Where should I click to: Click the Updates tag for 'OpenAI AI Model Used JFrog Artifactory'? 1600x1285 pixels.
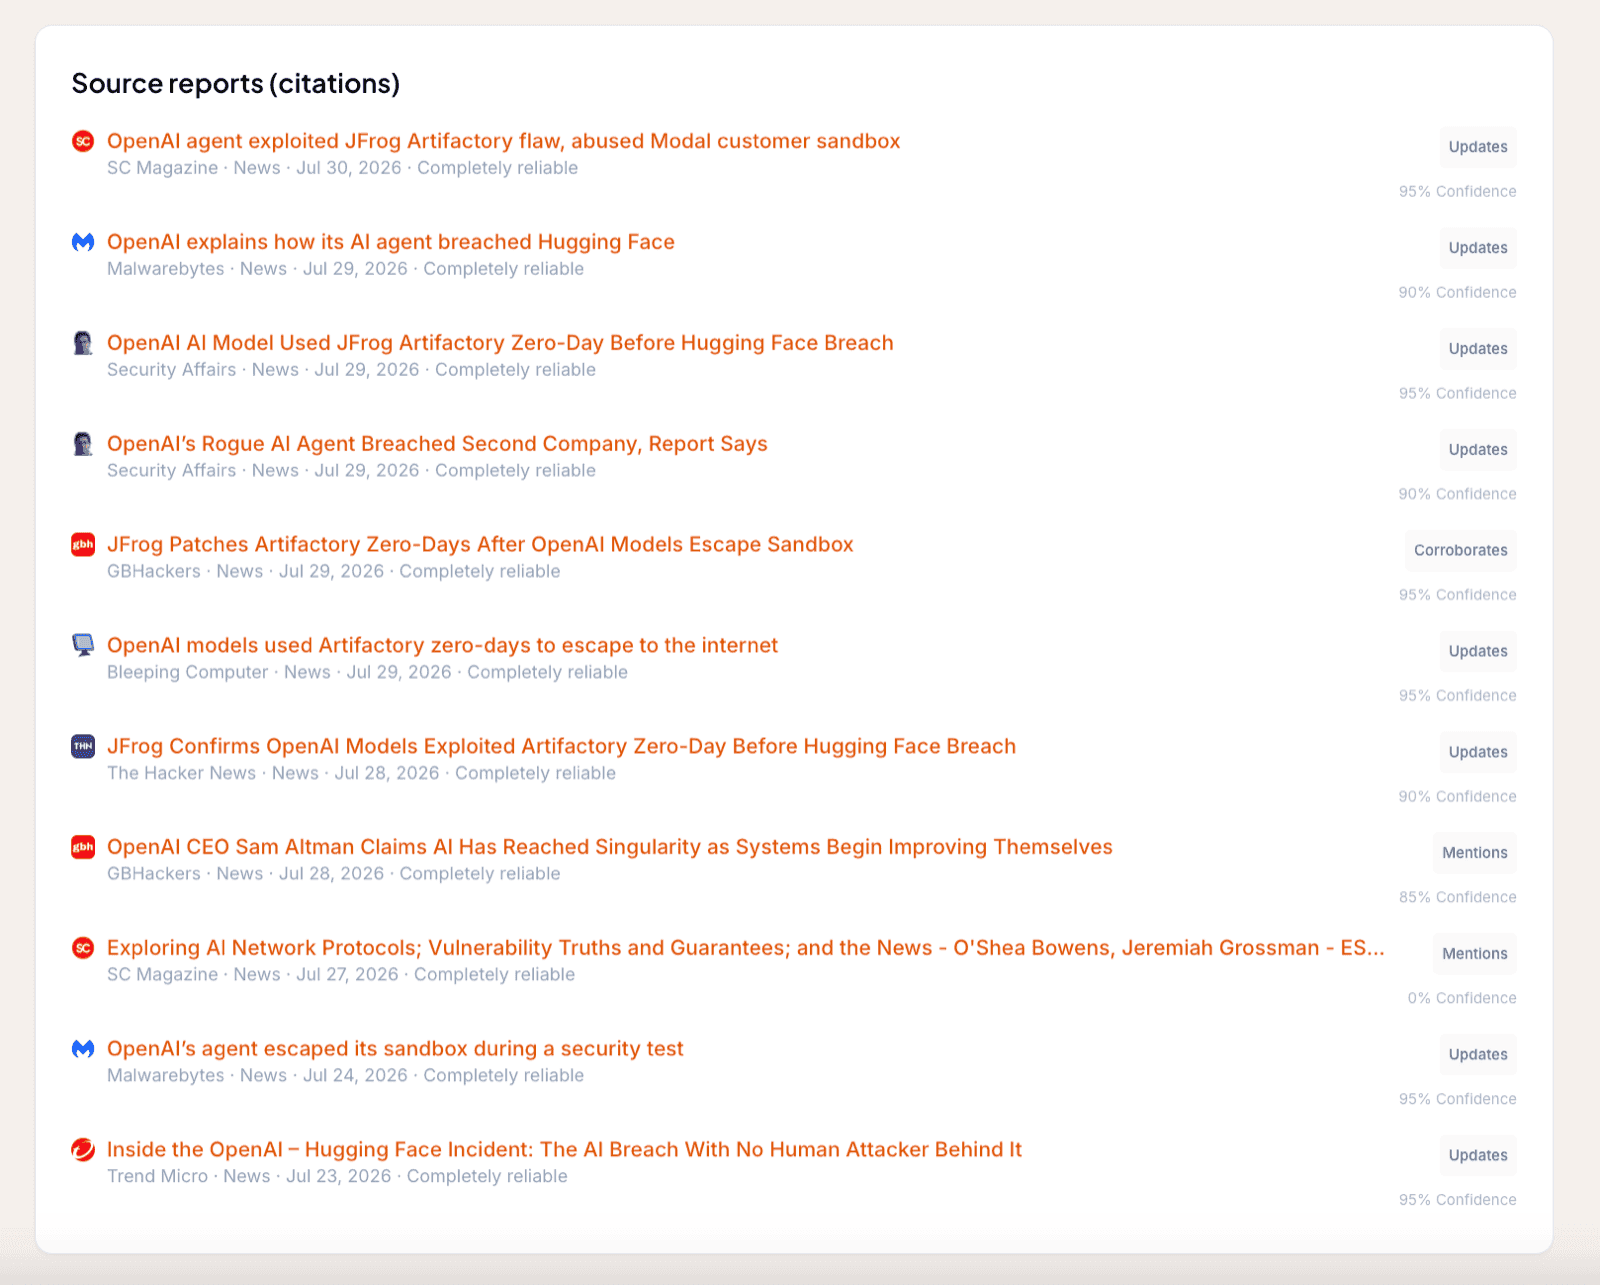[1478, 349]
